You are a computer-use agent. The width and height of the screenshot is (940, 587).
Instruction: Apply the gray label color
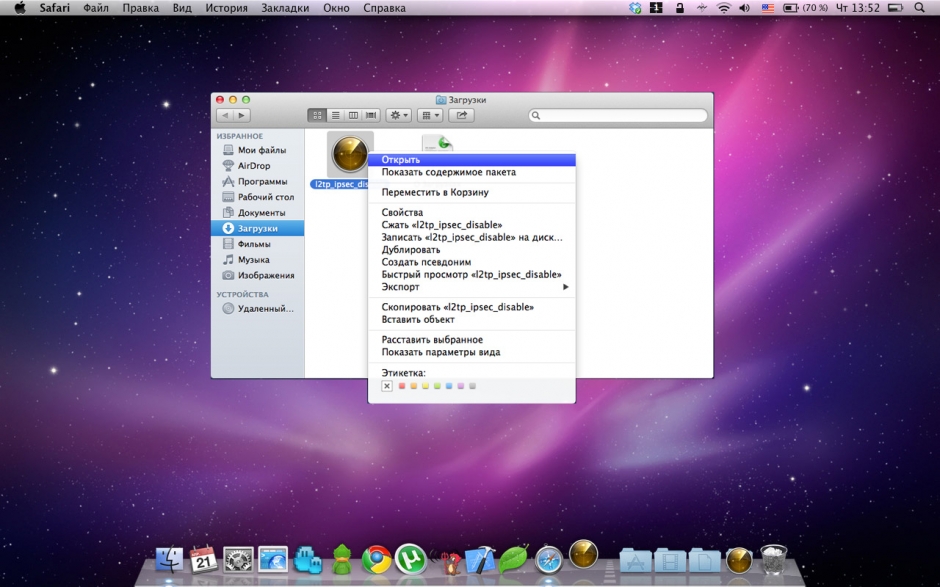(x=472, y=386)
